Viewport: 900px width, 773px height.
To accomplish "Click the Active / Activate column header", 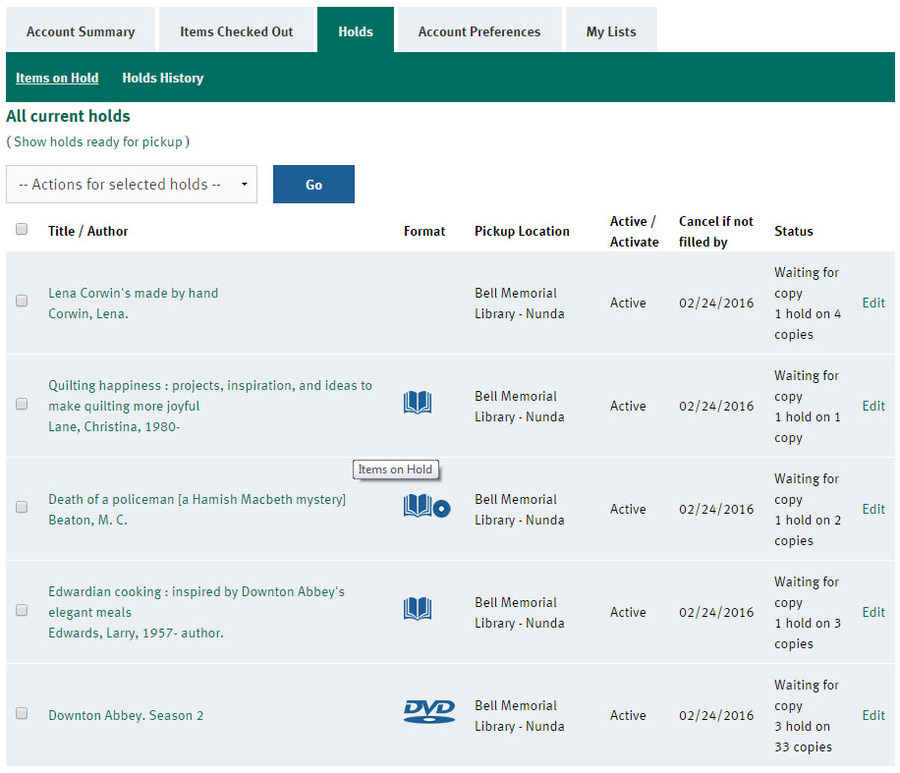I will tap(634, 231).
